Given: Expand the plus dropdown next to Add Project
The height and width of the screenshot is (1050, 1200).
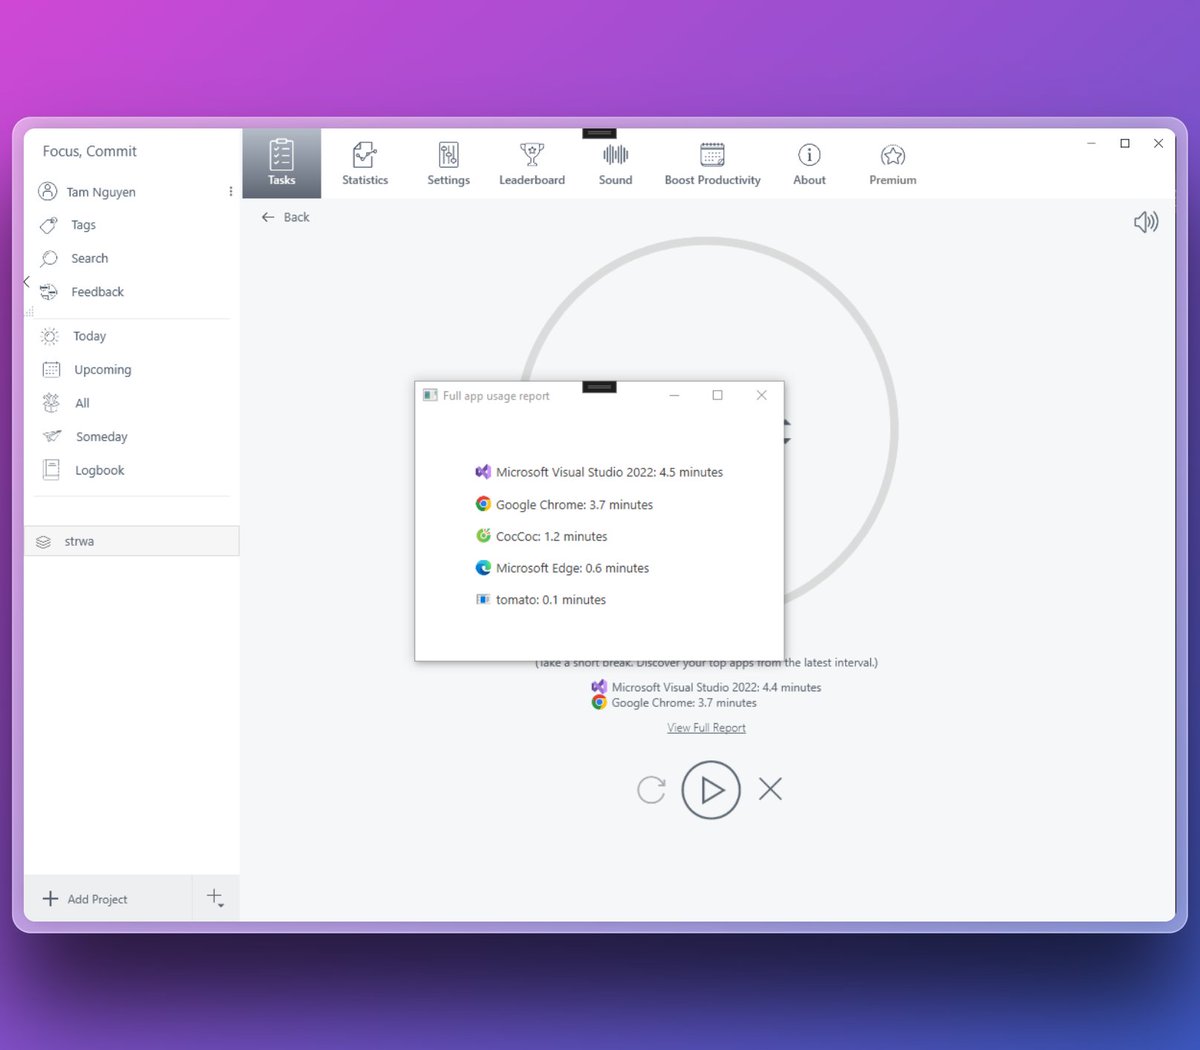Looking at the screenshot, I should pyautogui.click(x=216, y=898).
